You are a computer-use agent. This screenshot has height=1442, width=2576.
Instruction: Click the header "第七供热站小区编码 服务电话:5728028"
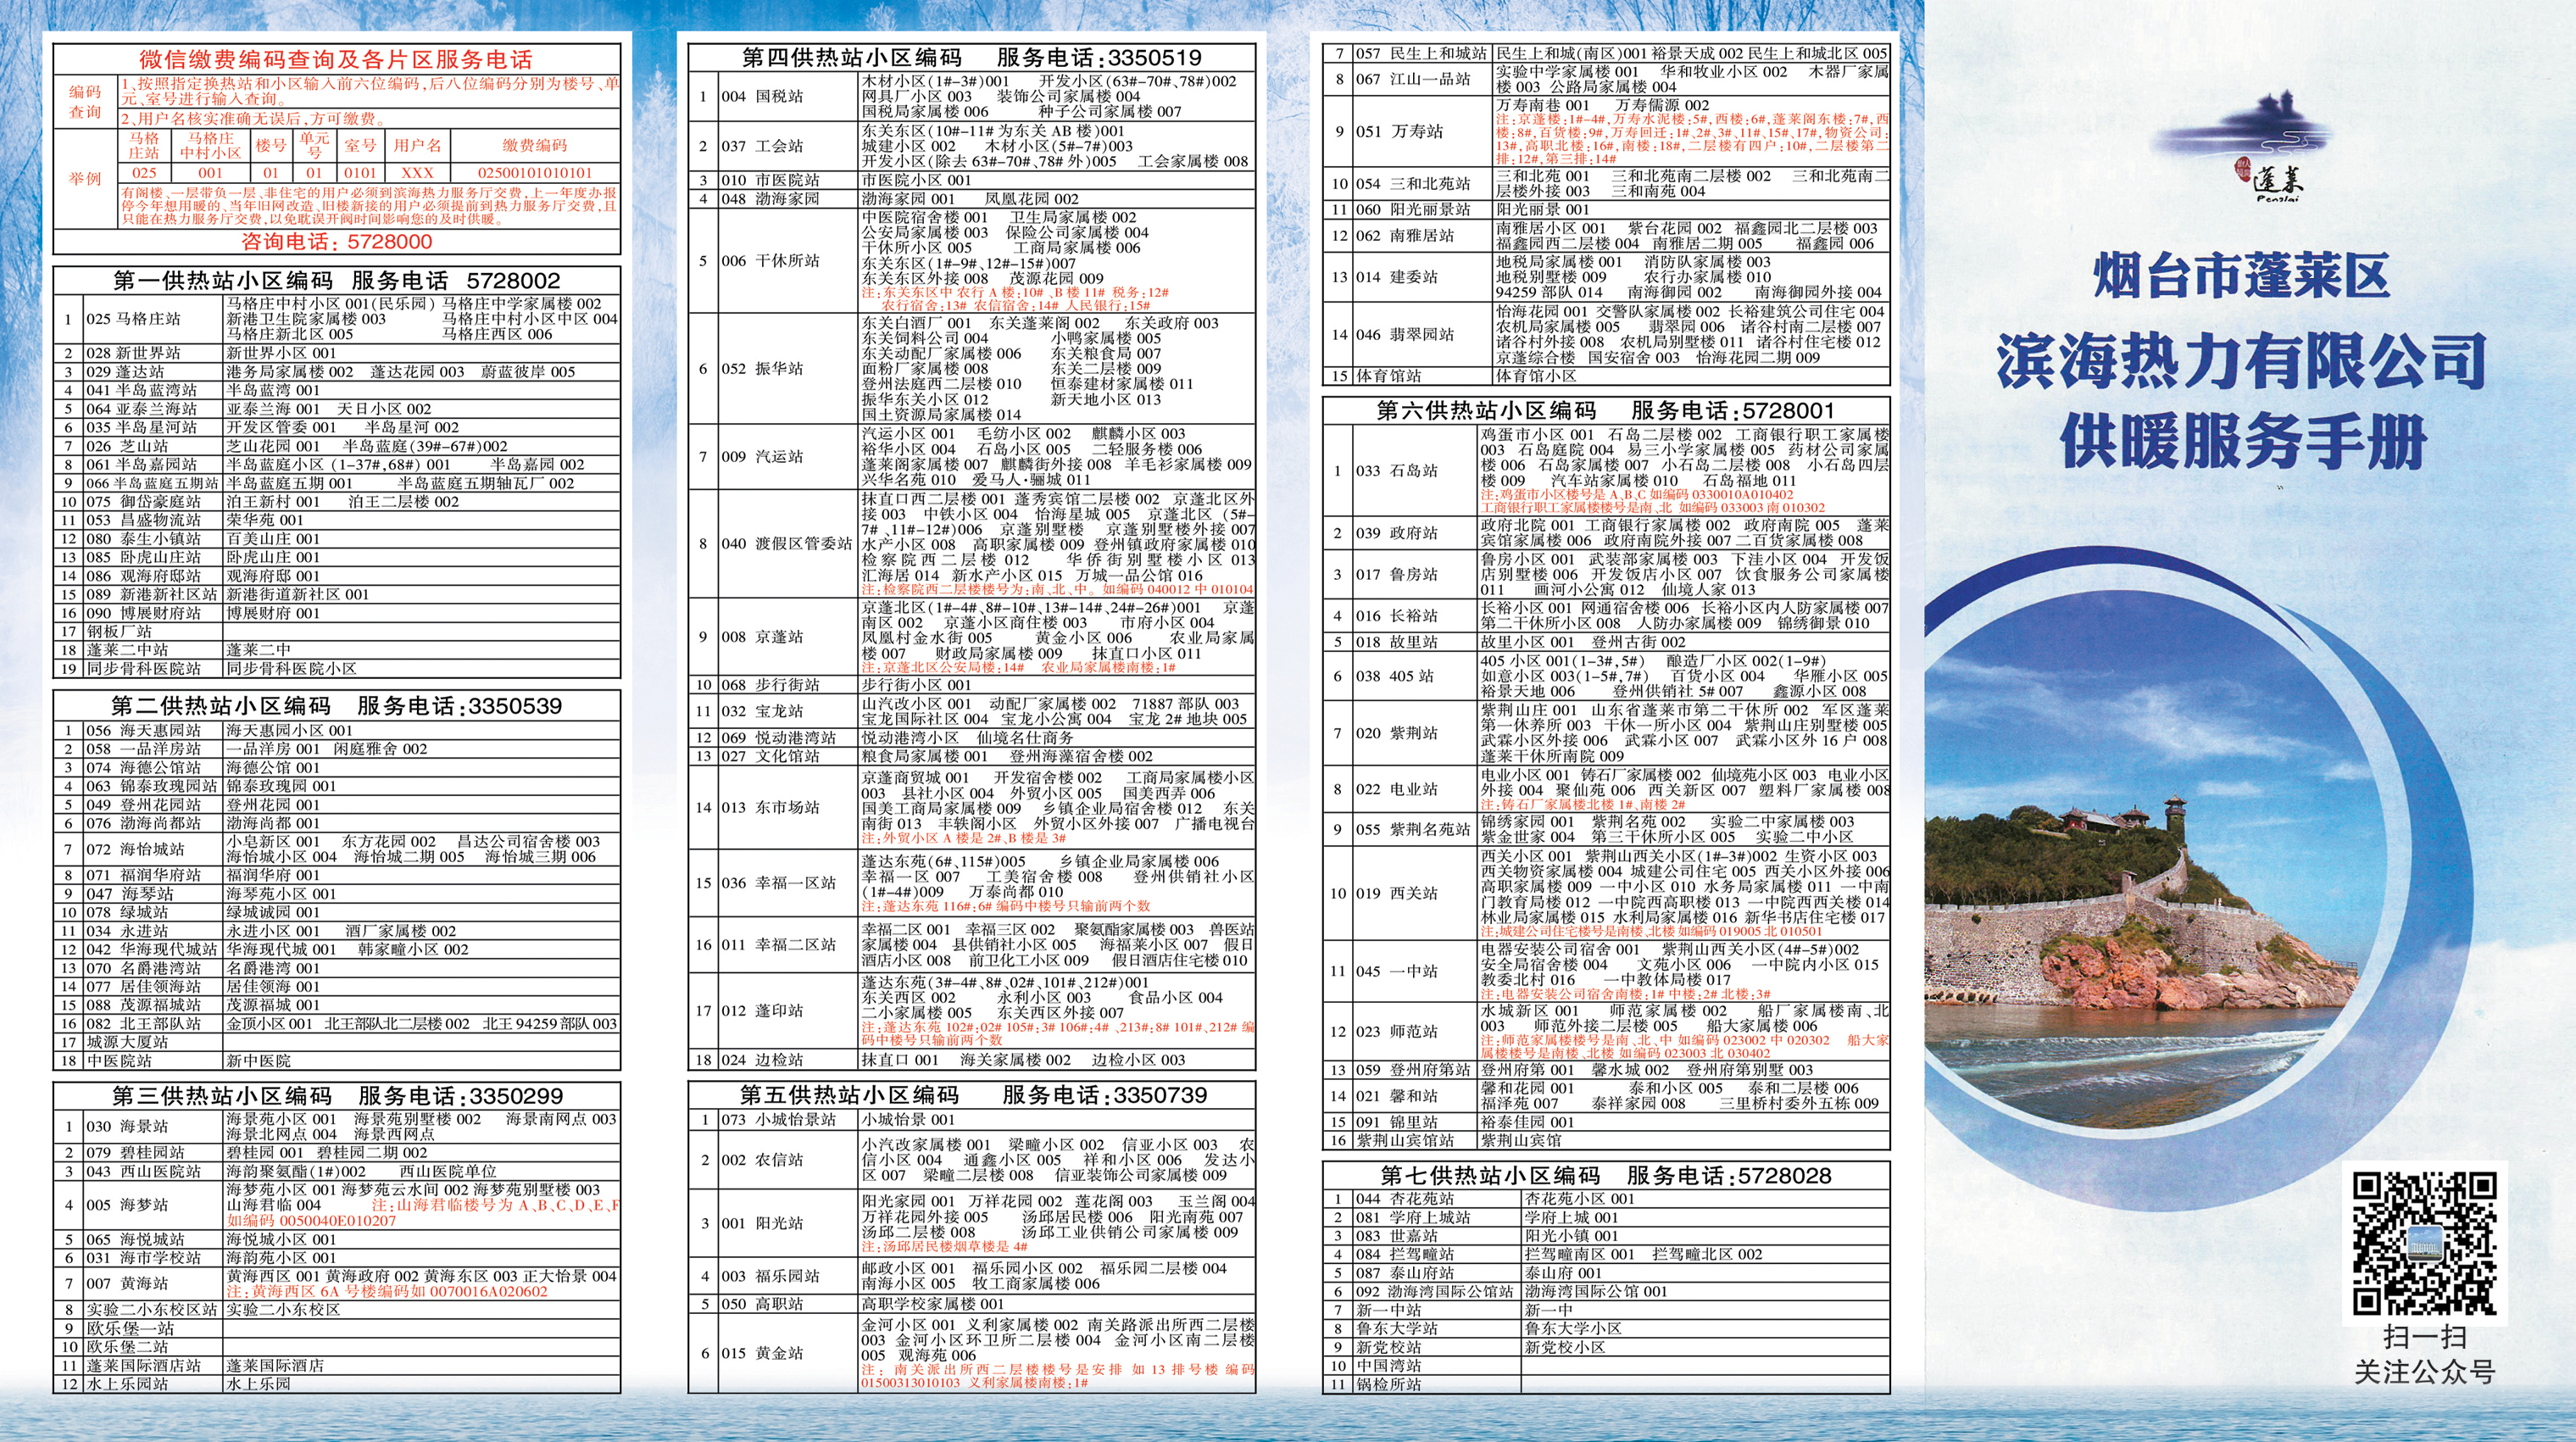1606,1175
